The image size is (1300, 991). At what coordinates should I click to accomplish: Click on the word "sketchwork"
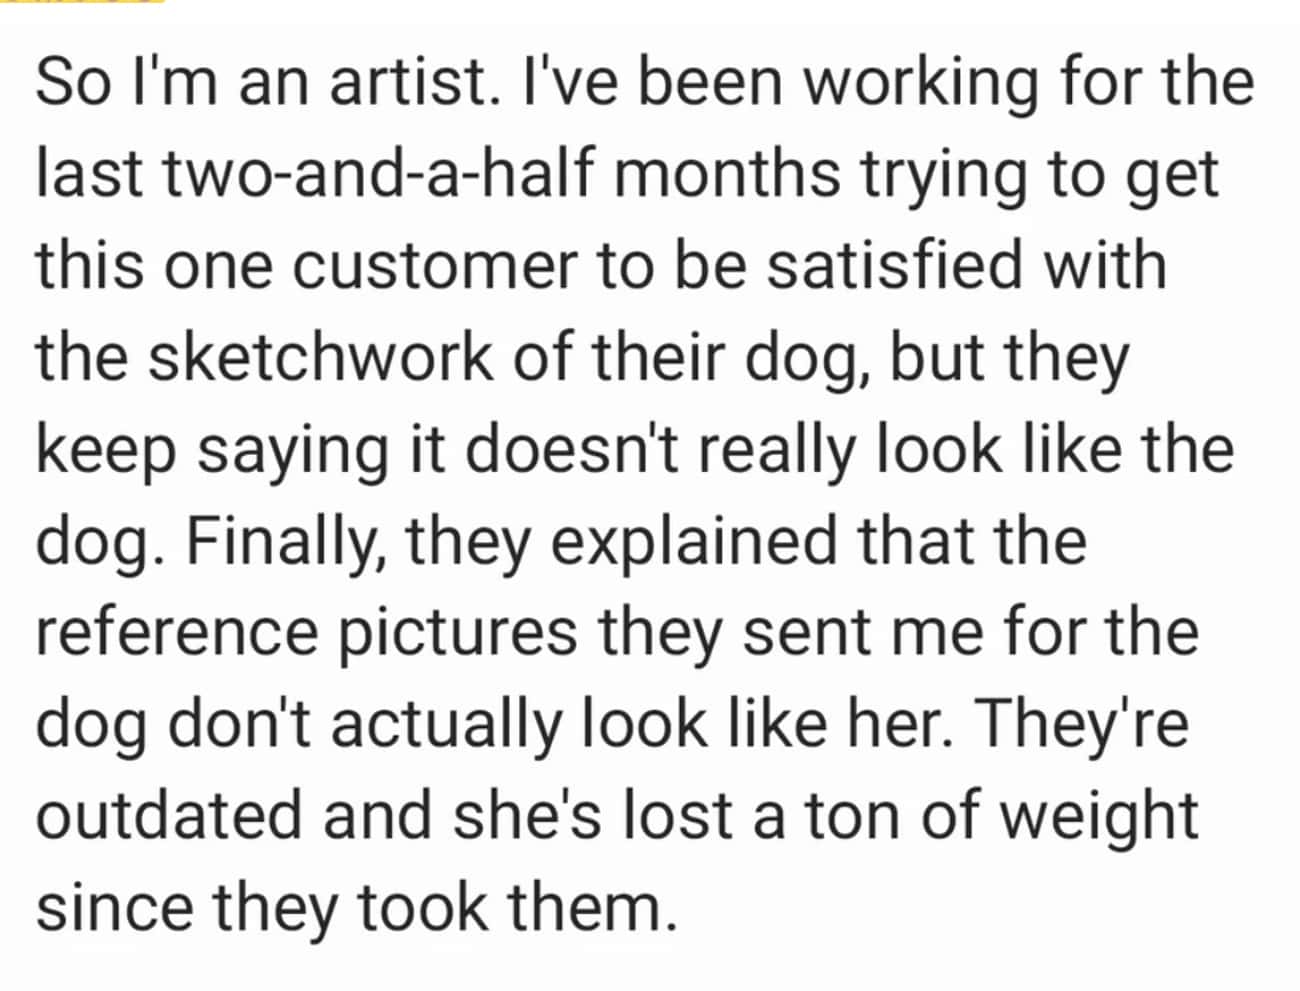tap(322, 357)
